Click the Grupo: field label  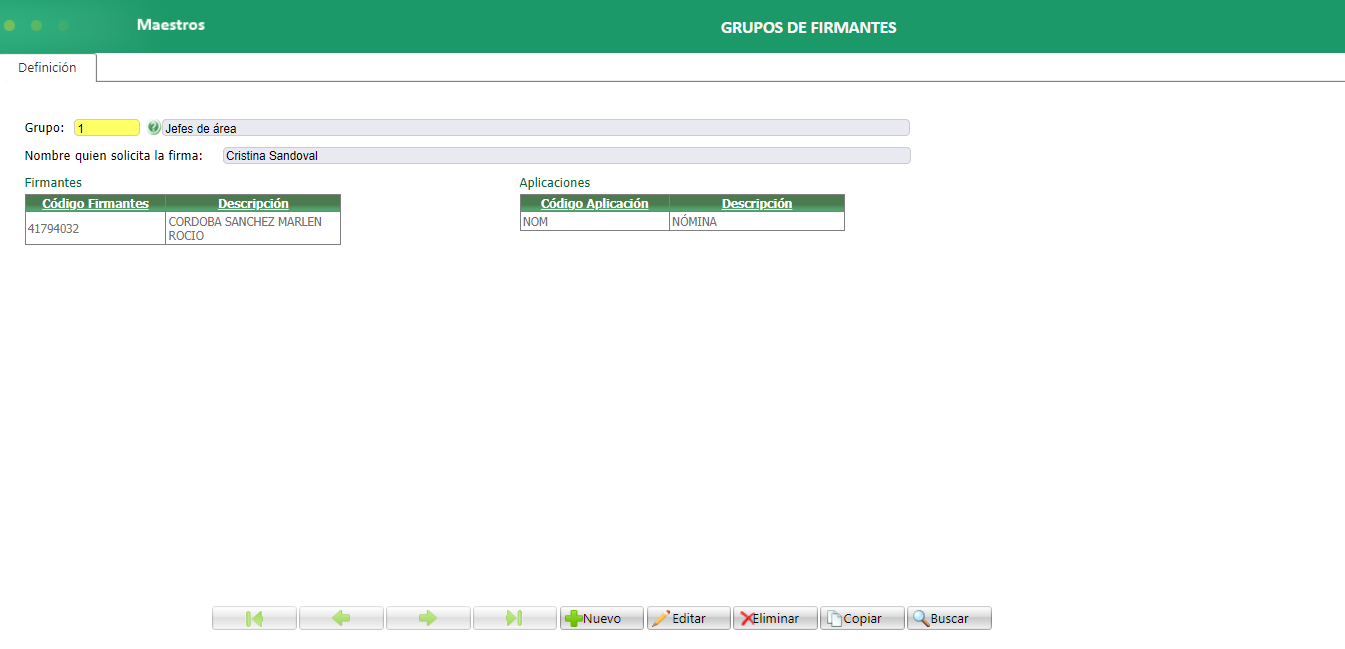tap(45, 128)
